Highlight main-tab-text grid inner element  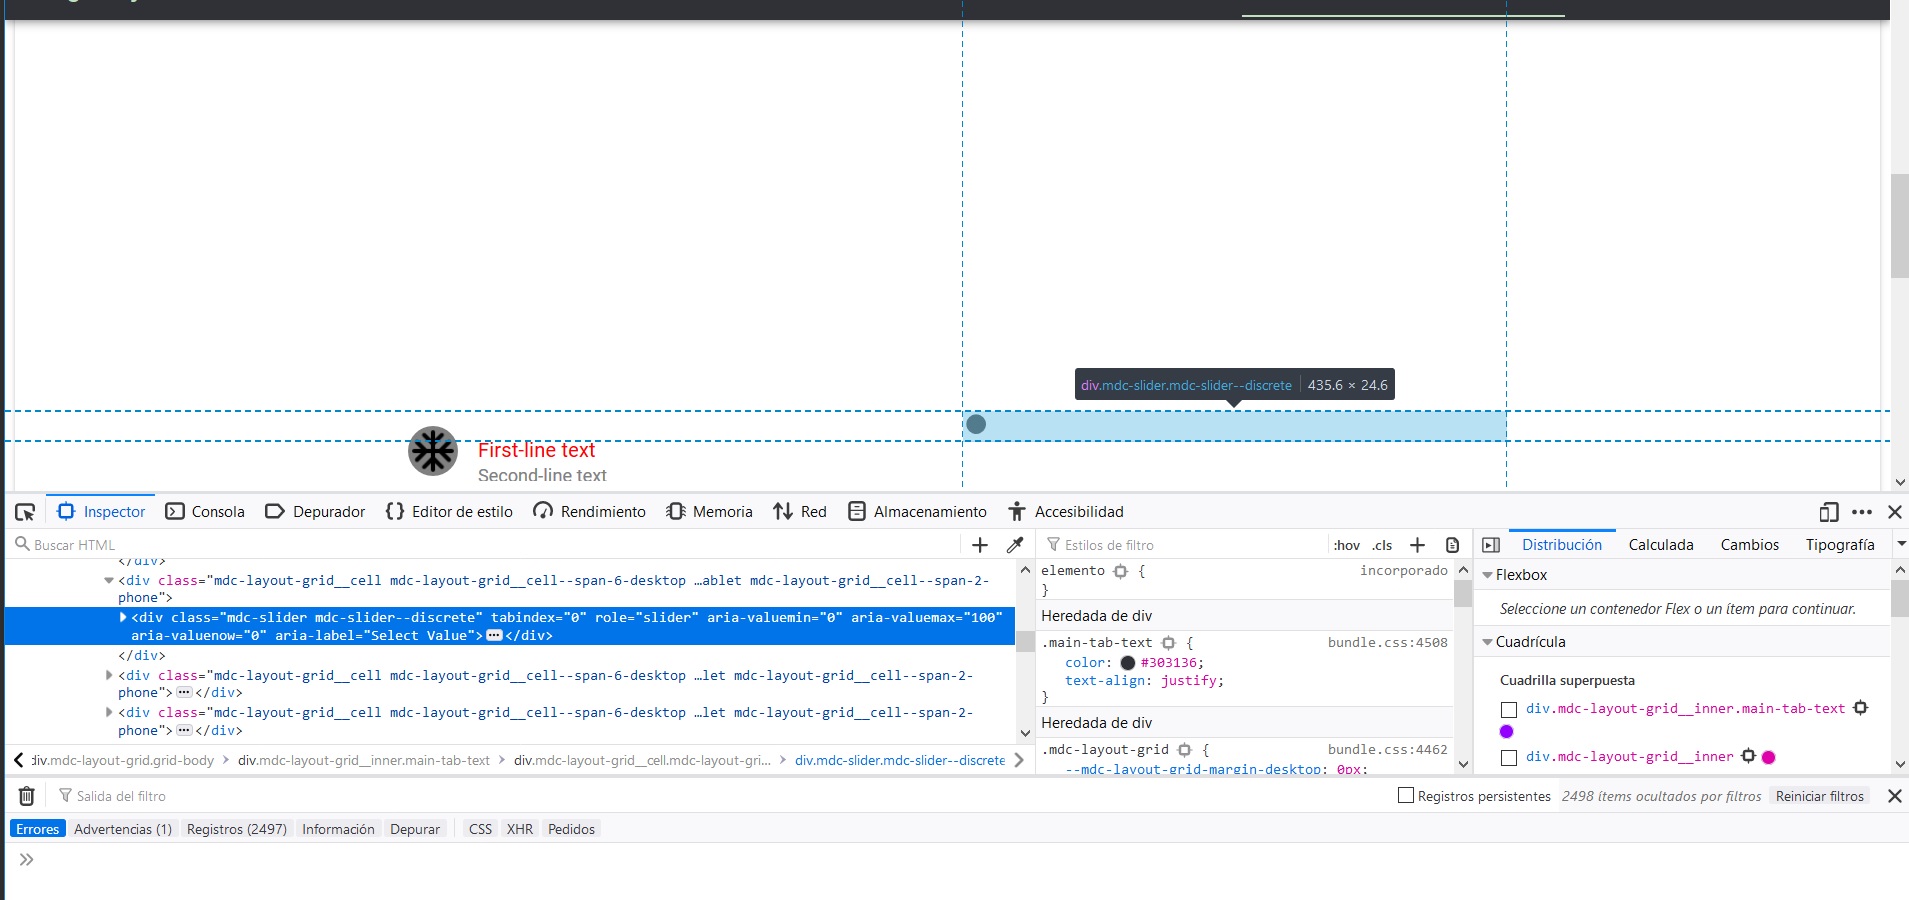click(1860, 708)
